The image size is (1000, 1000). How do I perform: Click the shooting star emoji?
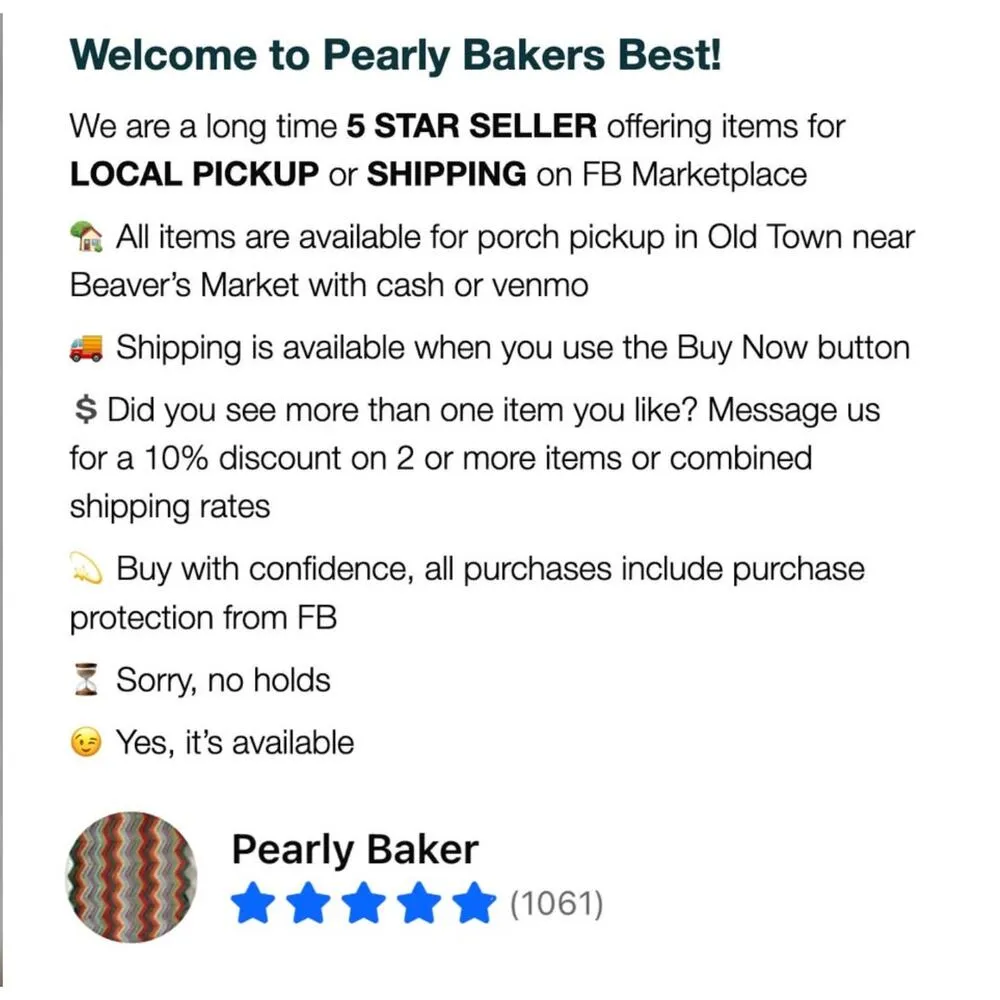tap(87, 570)
